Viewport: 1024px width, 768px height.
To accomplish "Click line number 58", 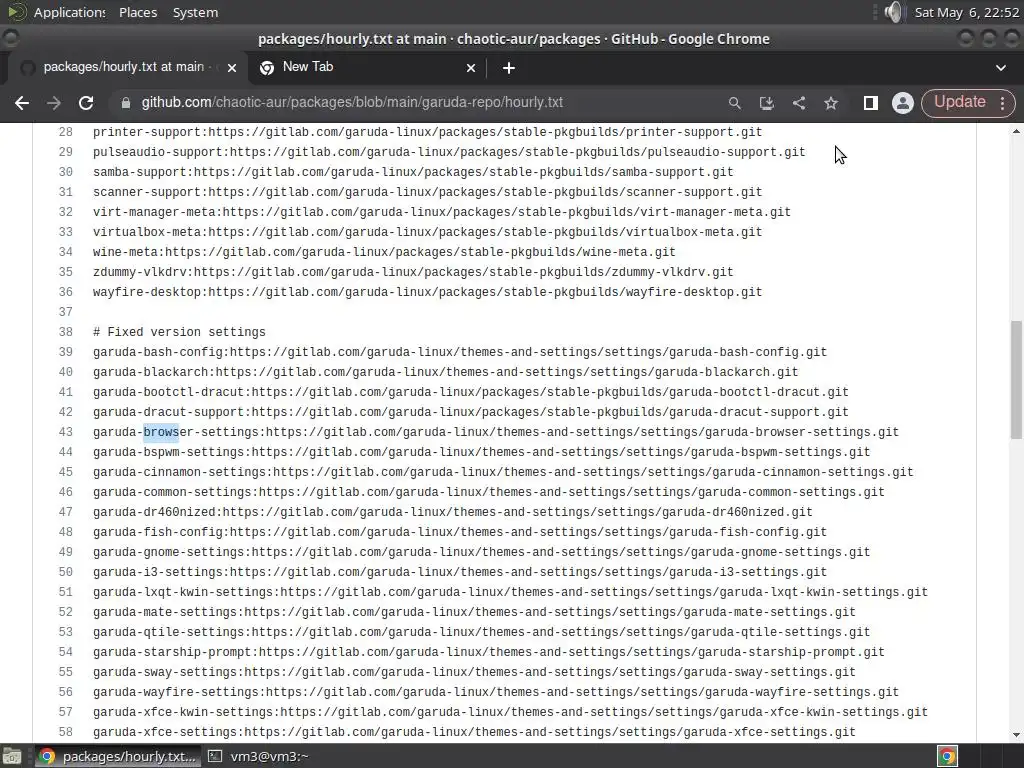I will coord(65,732).
